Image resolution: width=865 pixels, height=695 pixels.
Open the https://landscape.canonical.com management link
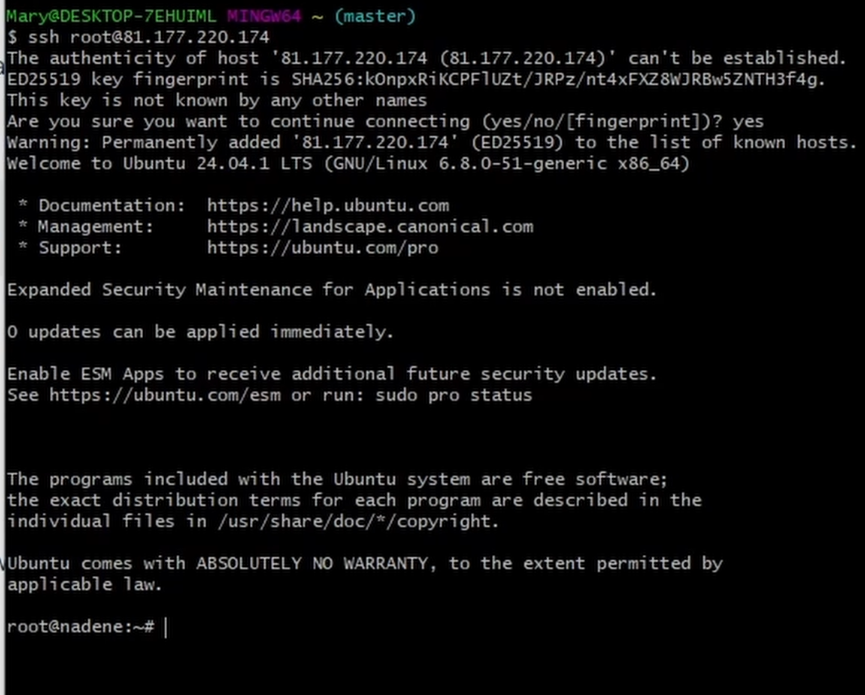coord(370,226)
